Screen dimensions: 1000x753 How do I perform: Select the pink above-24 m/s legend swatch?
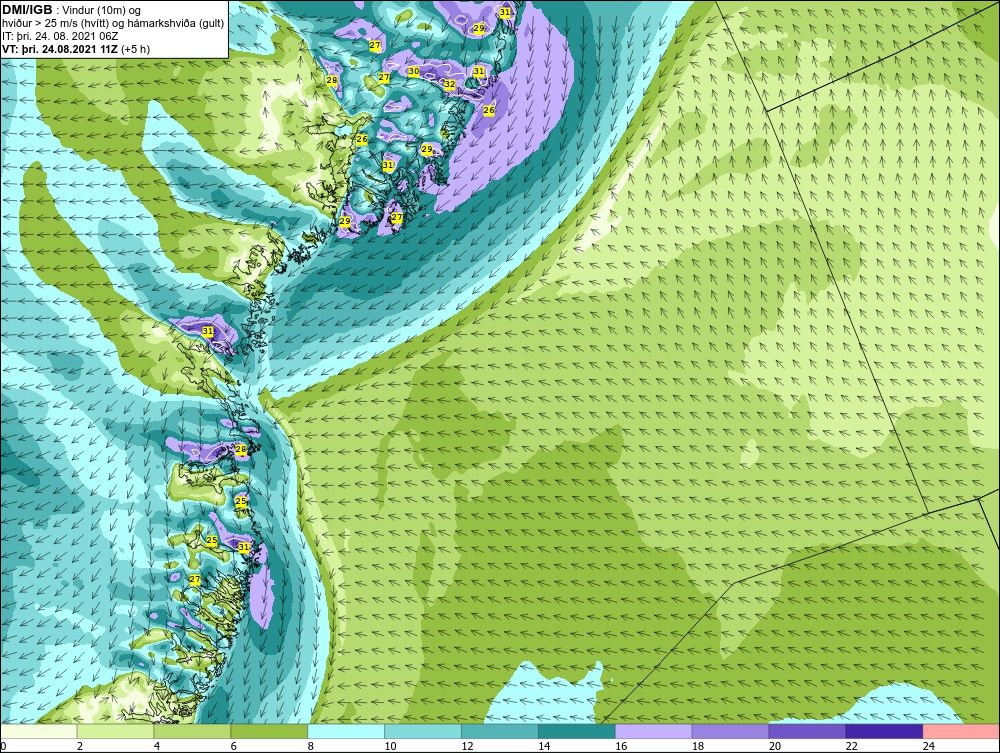tap(961, 731)
